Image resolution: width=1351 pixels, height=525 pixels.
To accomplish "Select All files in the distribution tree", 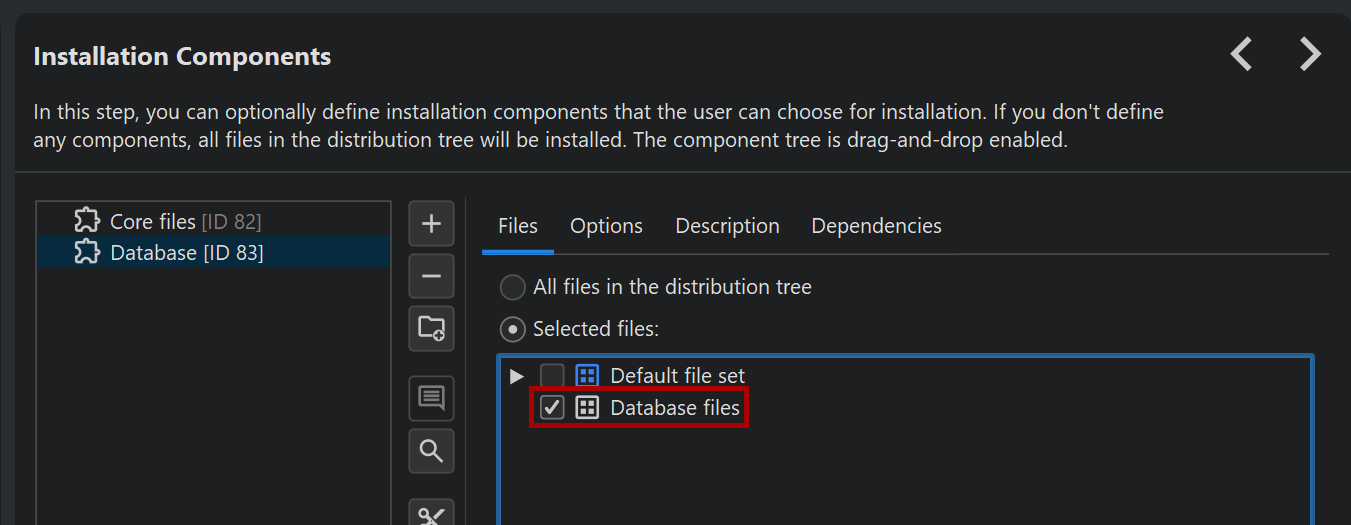I will pyautogui.click(x=513, y=288).
